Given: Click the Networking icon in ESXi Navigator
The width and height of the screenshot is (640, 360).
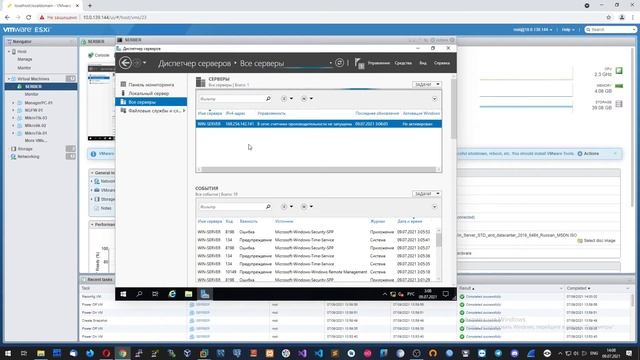Looking at the screenshot, I should [13, 157].
